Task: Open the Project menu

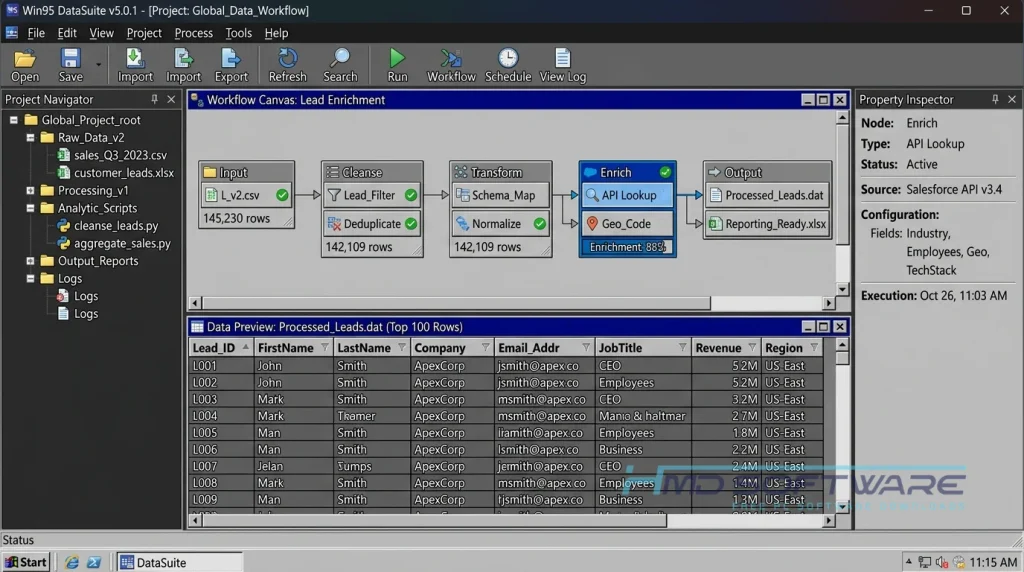Action: tap(144, 33)
